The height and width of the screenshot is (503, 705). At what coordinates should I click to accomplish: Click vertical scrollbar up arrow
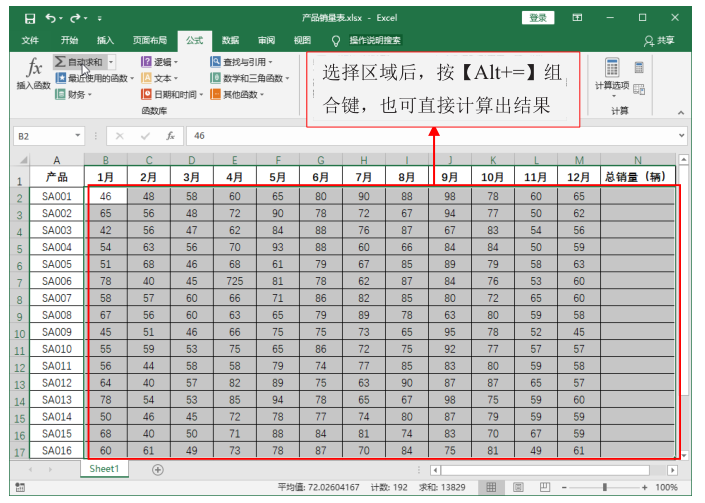coord(683,159)
